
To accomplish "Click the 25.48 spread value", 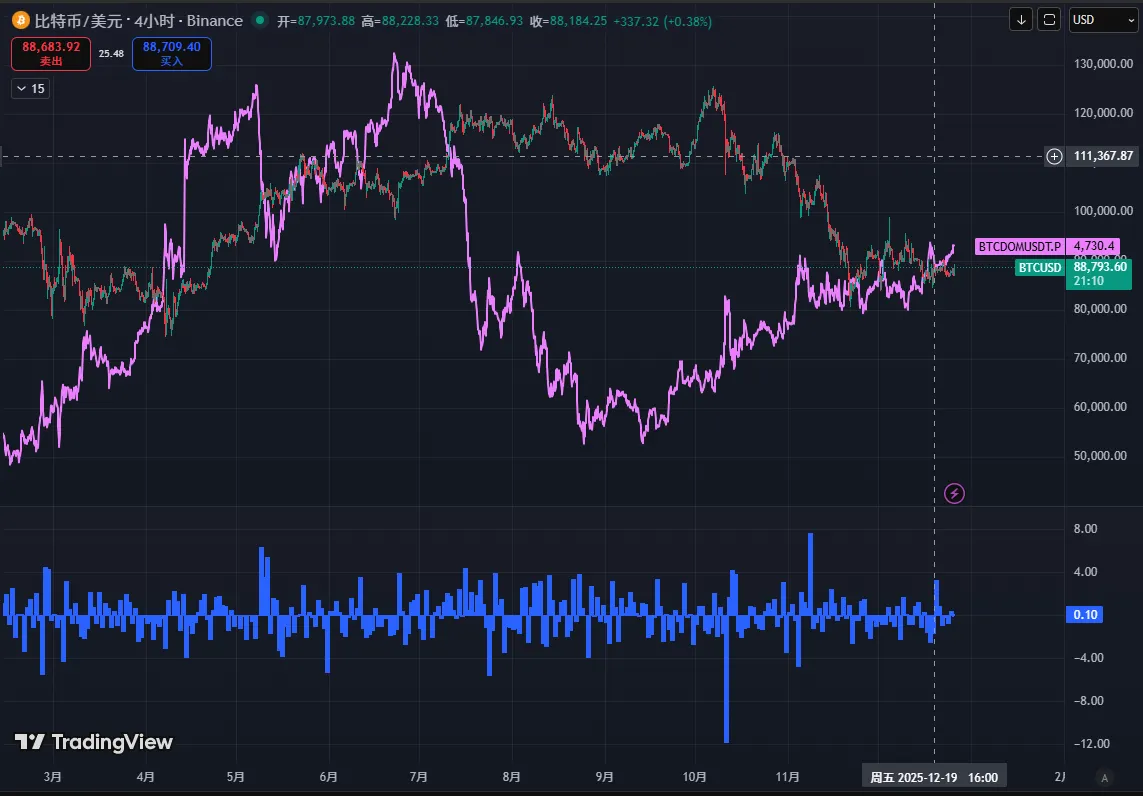I will [111, 53].
